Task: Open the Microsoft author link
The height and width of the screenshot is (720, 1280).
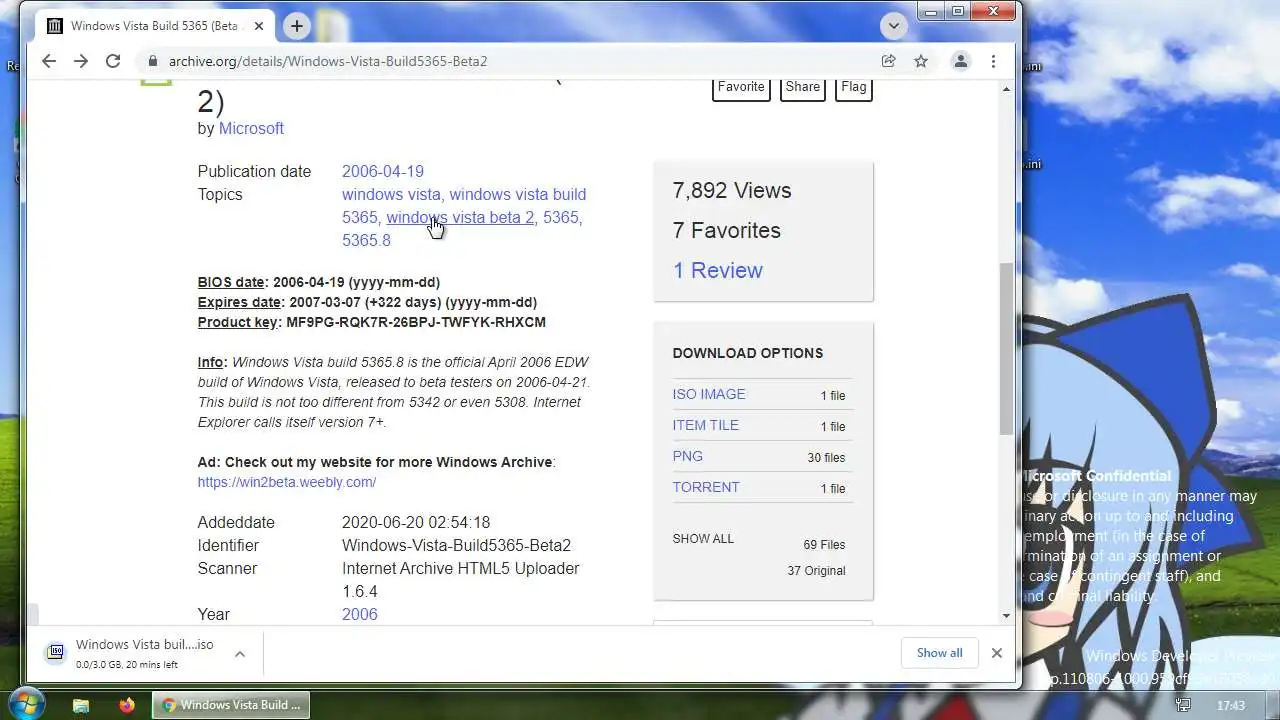Action: [x=251, y=128]
